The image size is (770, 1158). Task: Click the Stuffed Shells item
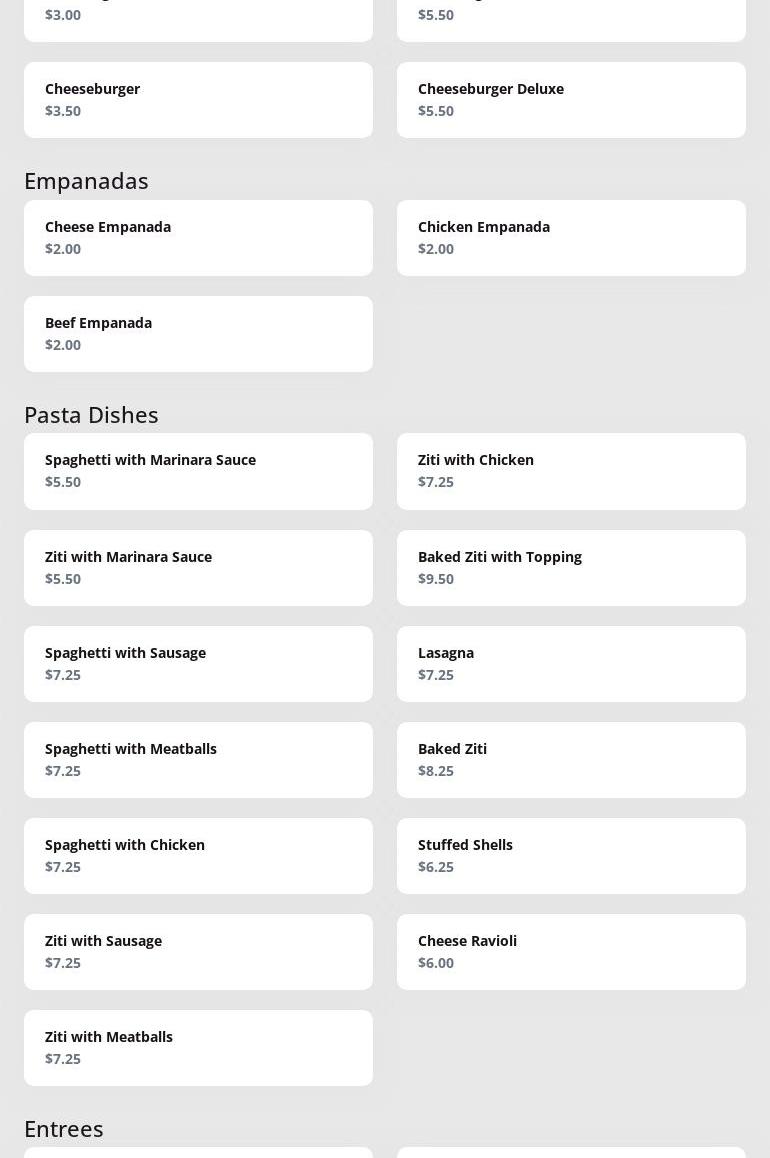click(x=571, y=856)
